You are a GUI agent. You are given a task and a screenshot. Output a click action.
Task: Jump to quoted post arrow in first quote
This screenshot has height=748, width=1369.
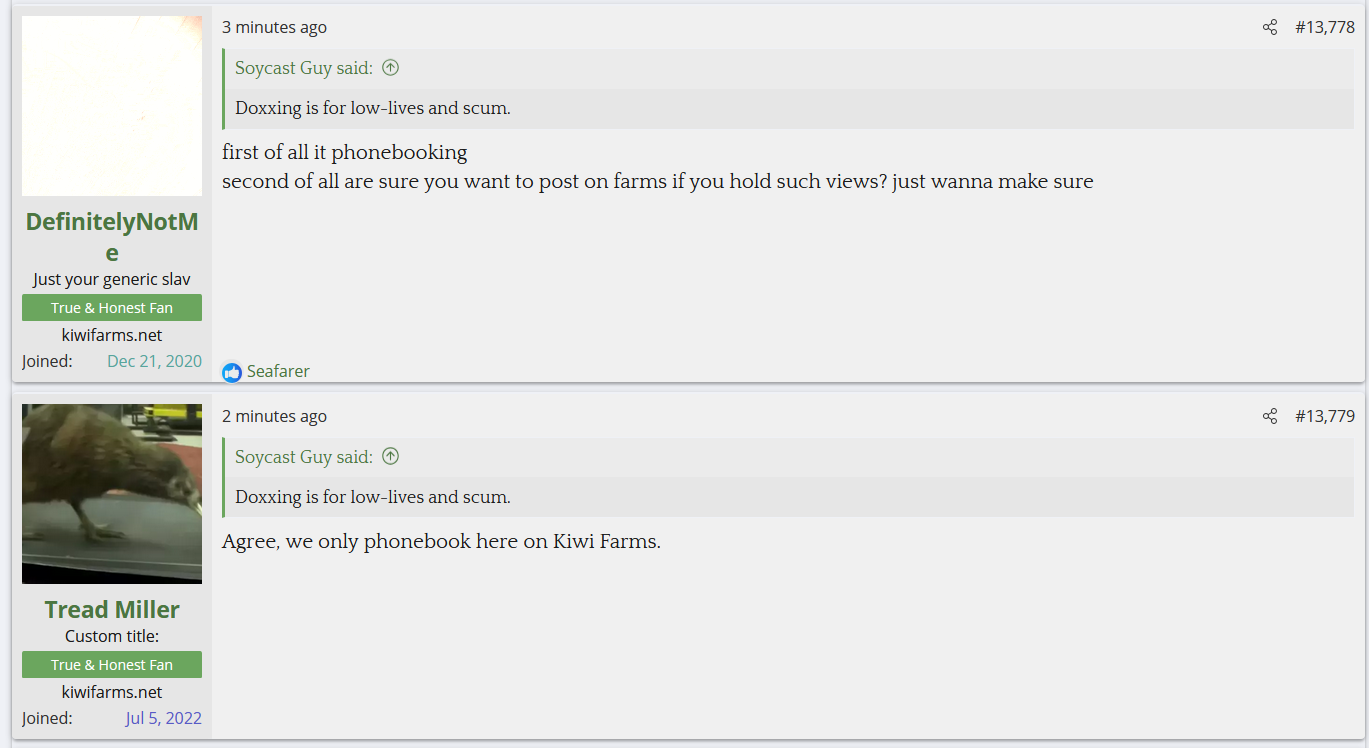click(391, 68)
